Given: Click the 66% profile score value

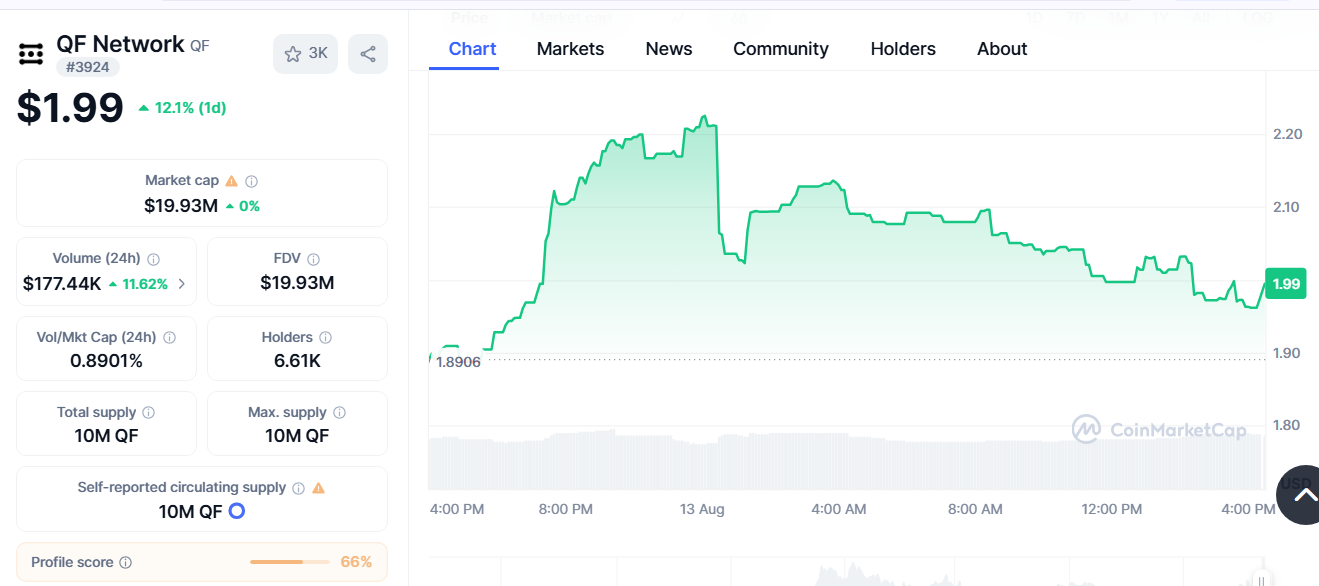Looking at the screenshot, I should point(356,562).
